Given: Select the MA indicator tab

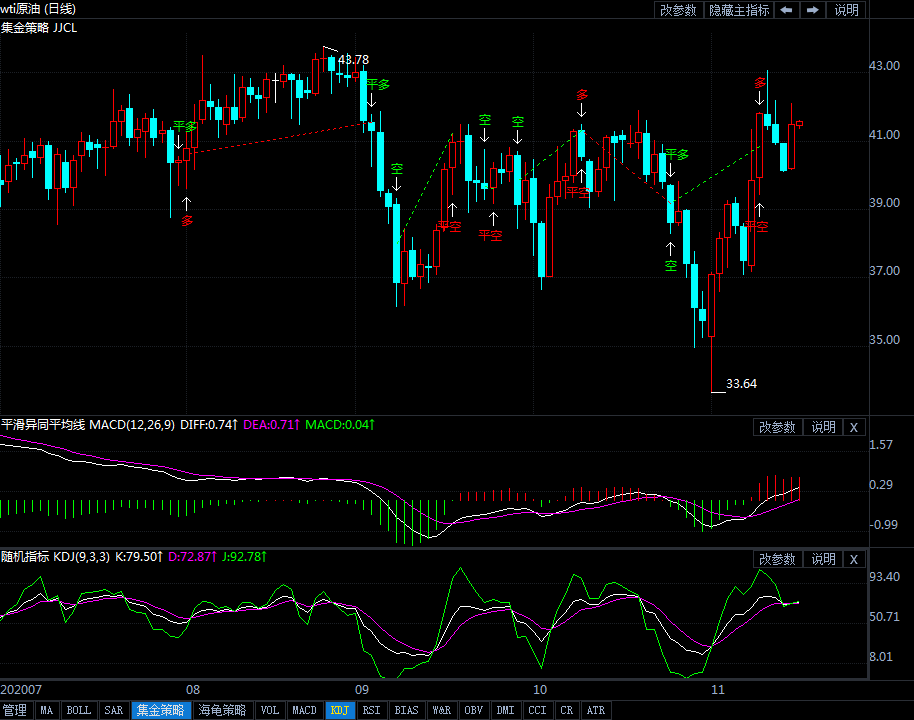Looking at the screenshot, I should (46, 710).
